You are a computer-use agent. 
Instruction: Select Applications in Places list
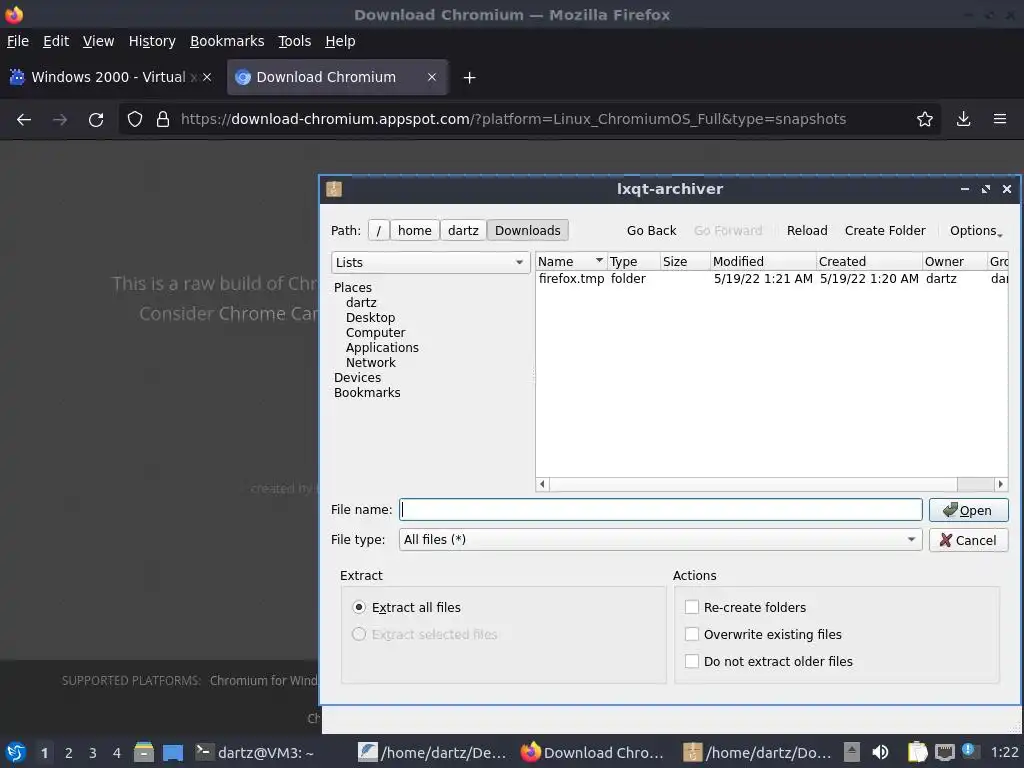tap(382, 348)
